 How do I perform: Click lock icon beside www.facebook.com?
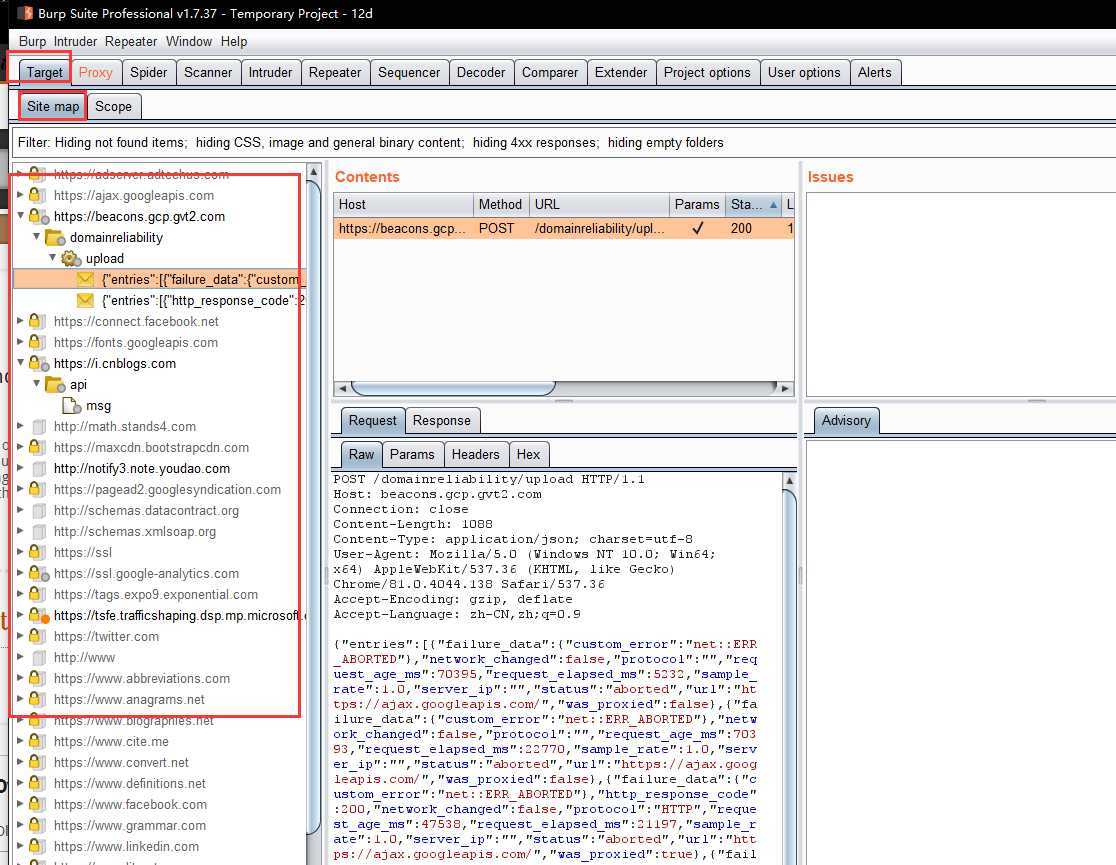coord(37,804)
